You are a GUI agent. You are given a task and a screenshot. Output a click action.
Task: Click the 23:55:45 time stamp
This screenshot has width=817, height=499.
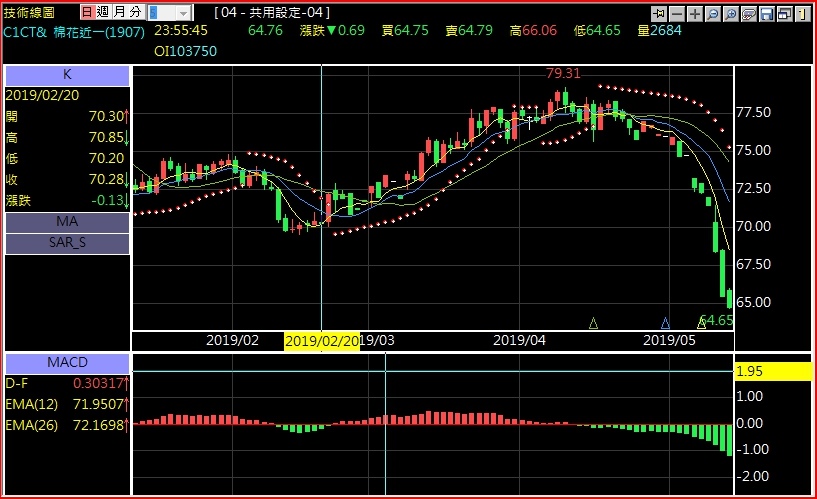pos(181,31)
